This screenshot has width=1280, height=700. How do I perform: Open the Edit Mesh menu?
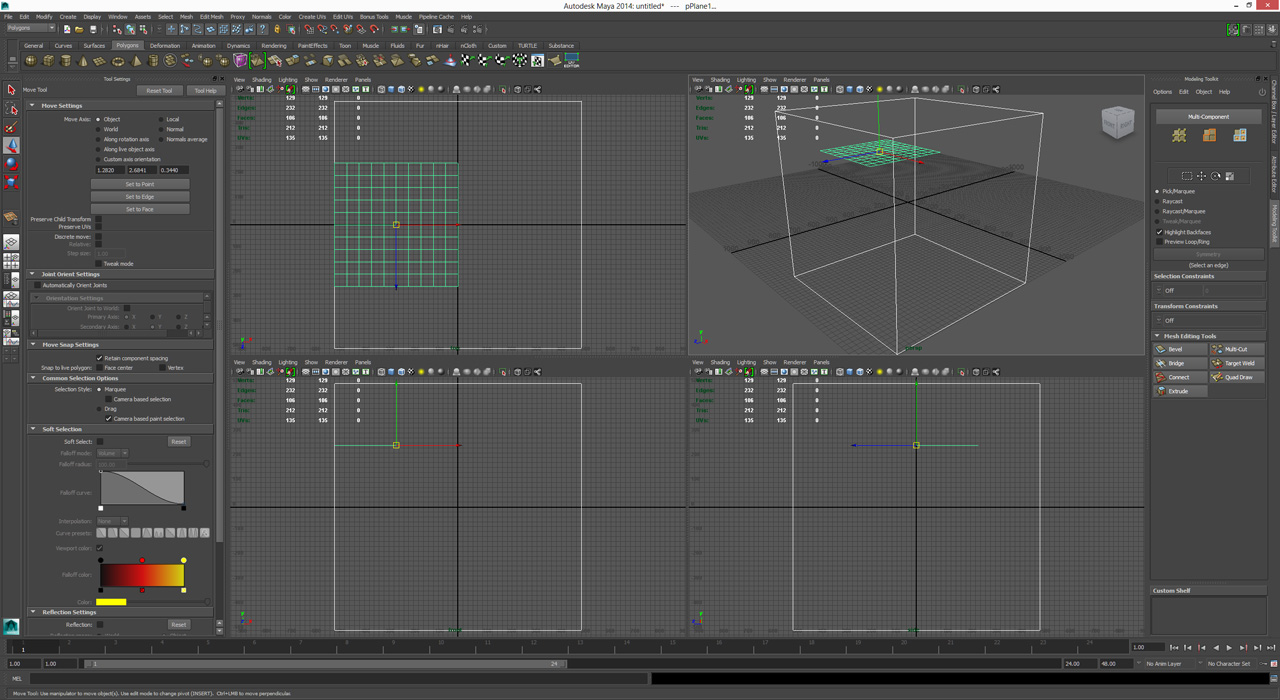pyautogui.click(x=211, y=17)
